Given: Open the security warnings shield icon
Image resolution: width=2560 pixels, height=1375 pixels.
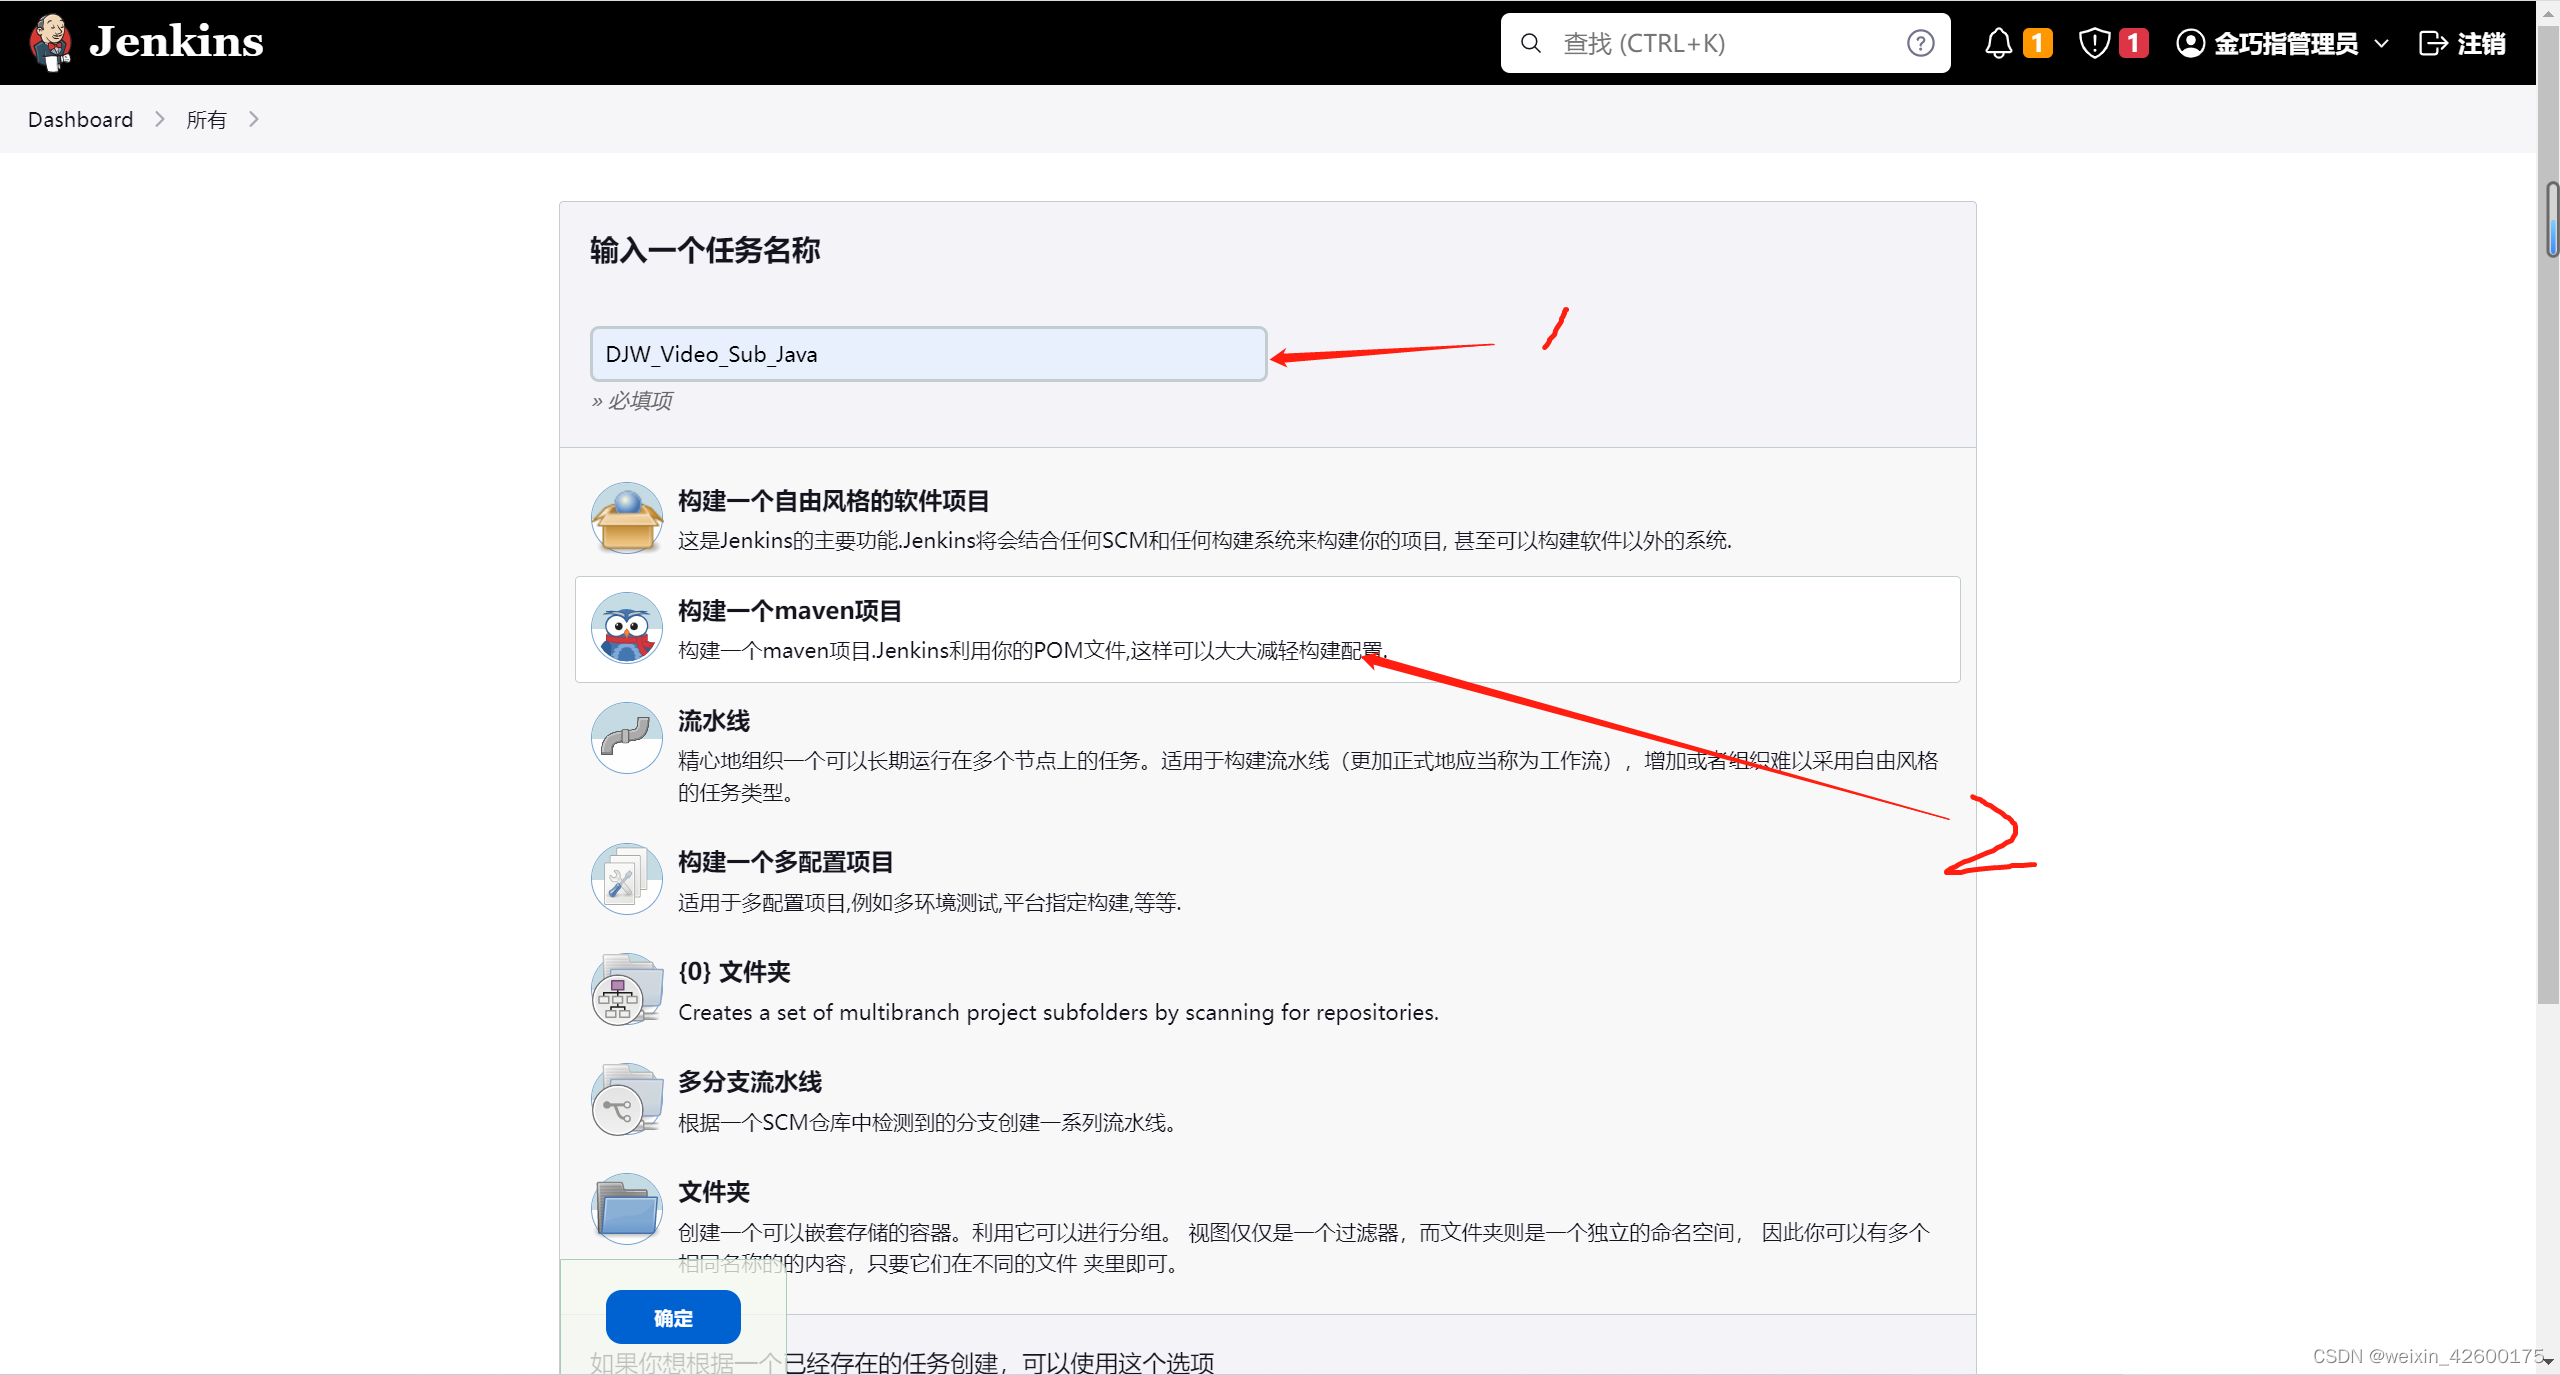Looking at the screenshot, I should [x=2093, y=42].
